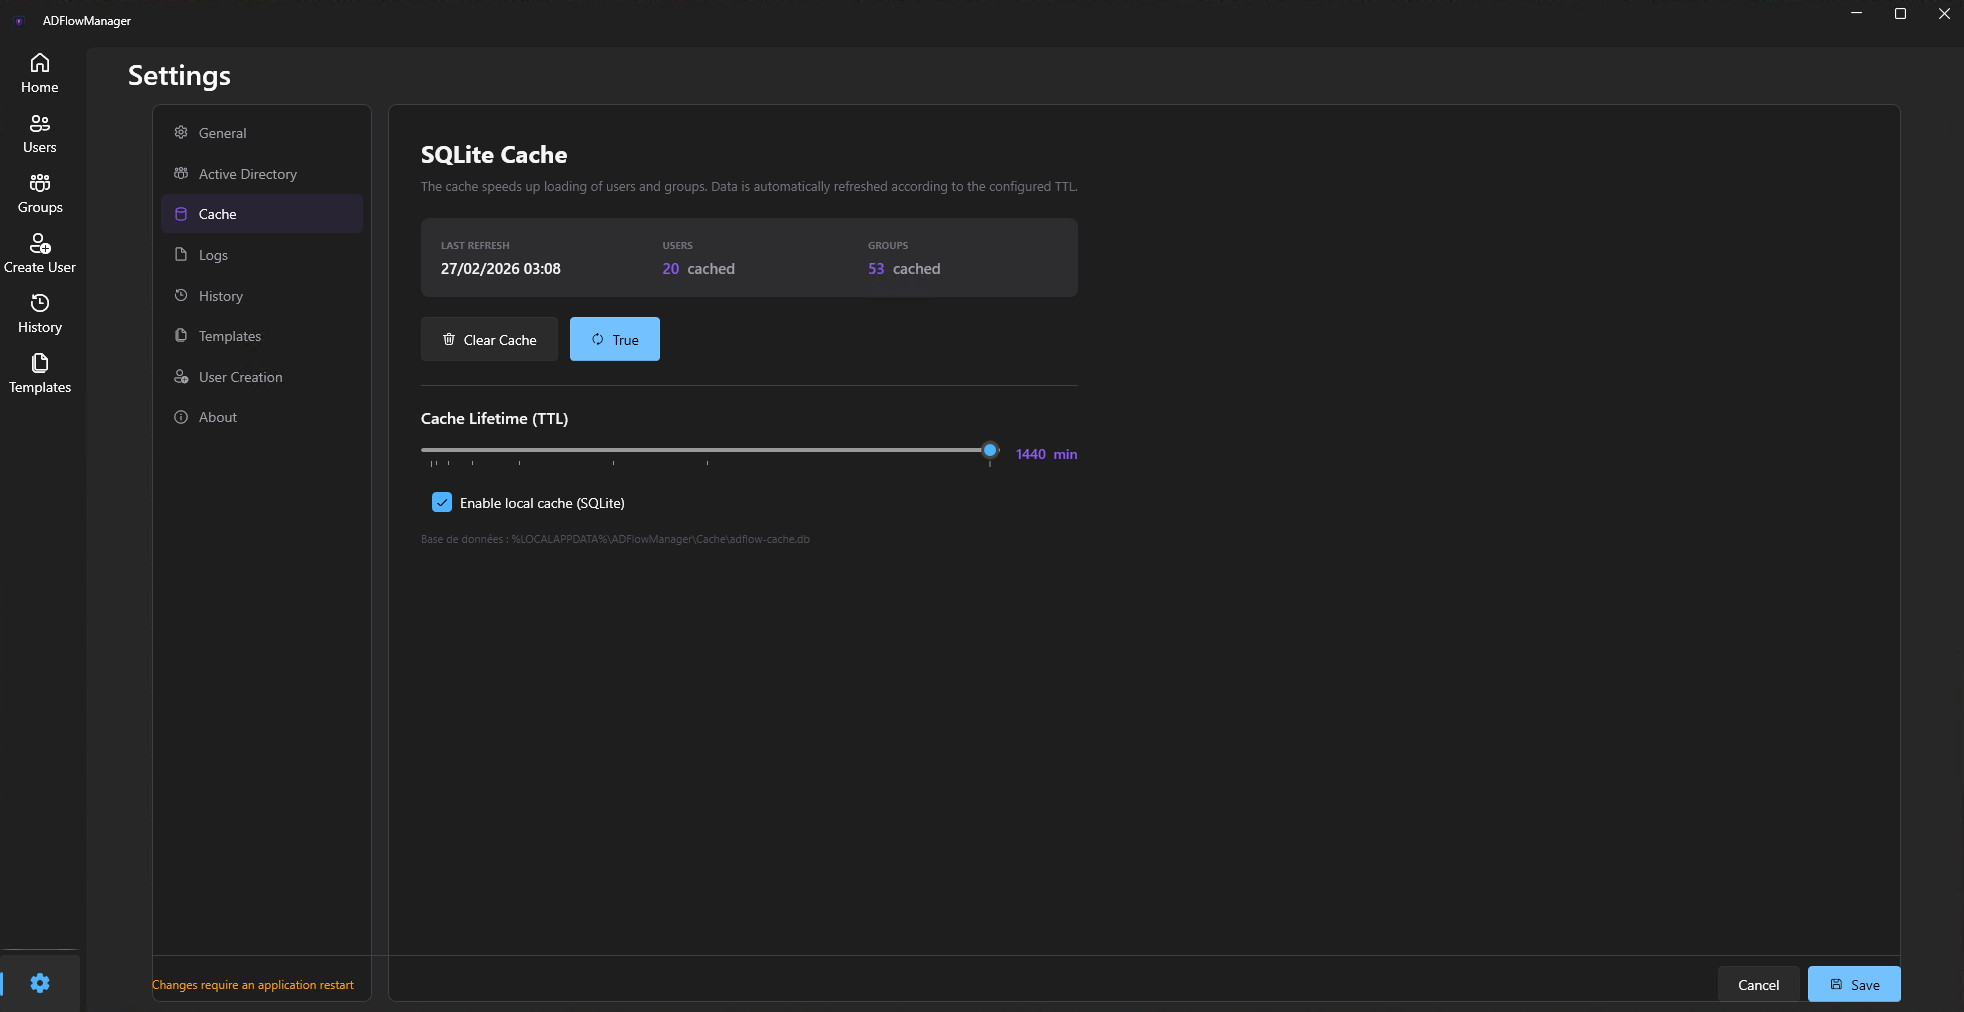
Task: Save the settings changes
Action: (x=1853, y=984)
